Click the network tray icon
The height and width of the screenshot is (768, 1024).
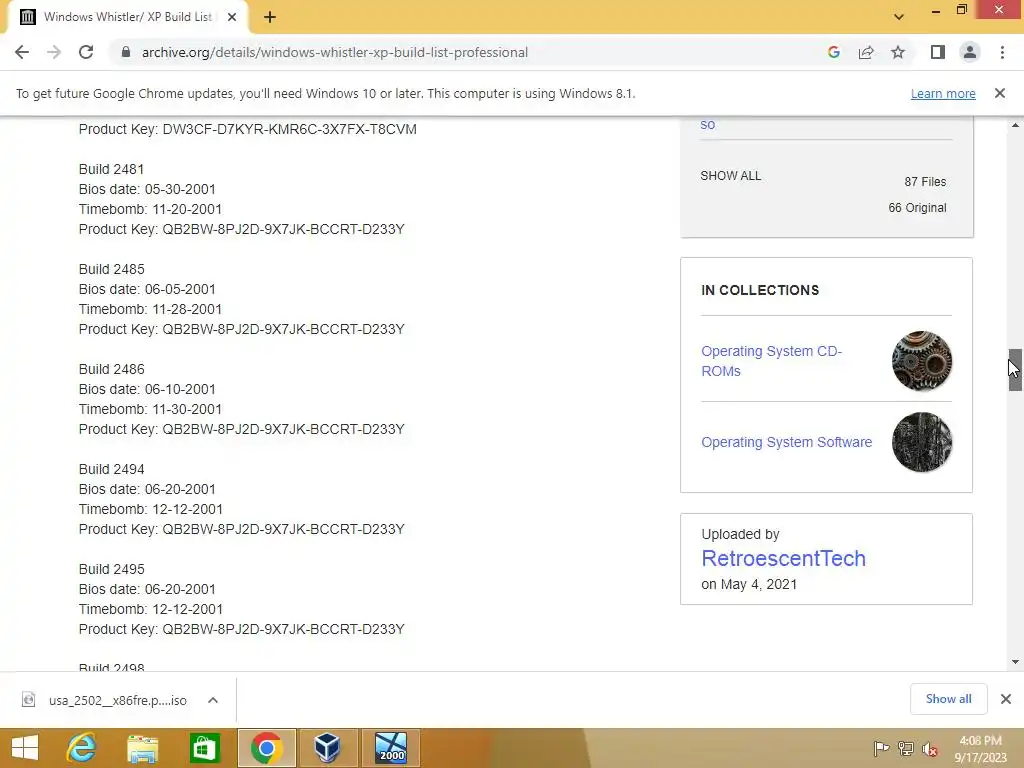point(906,748)
